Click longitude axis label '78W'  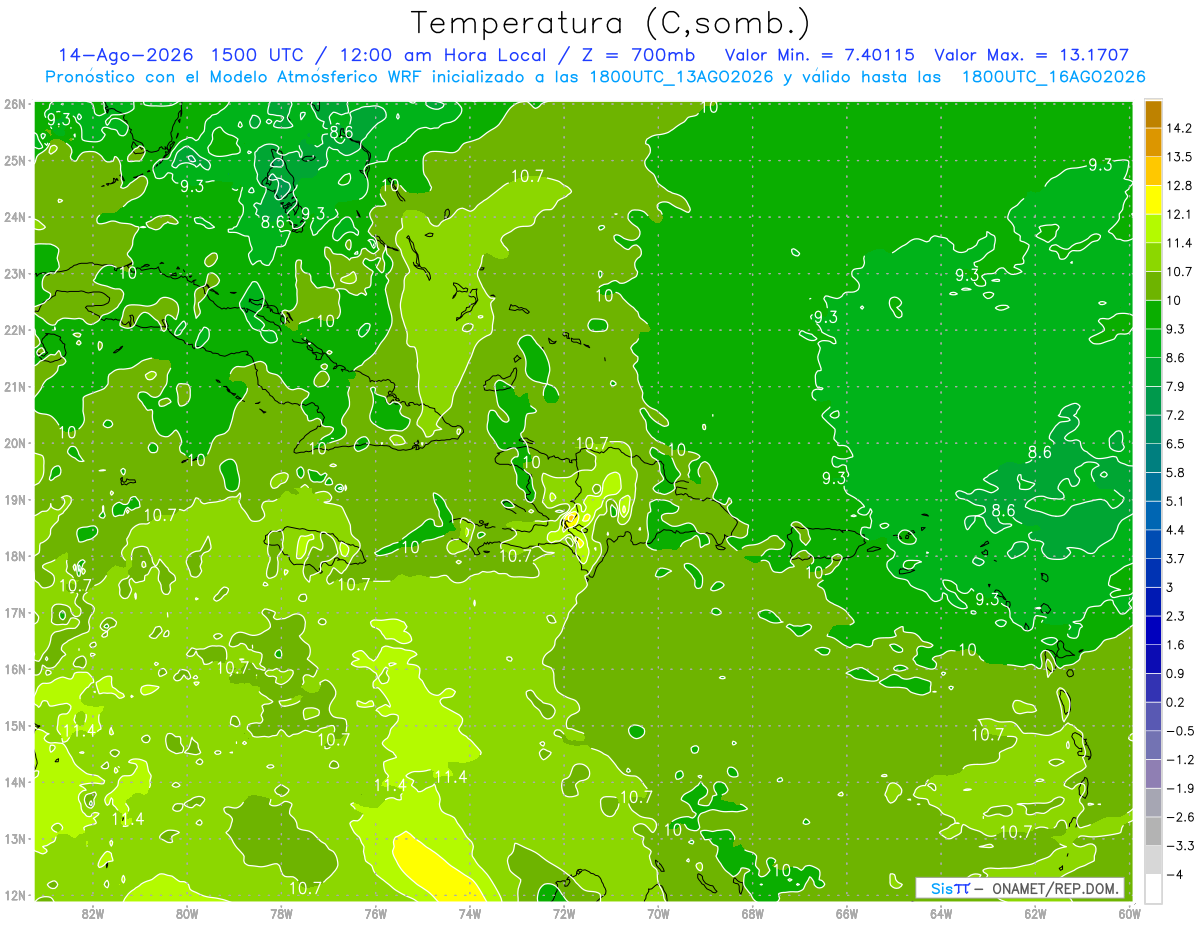[281, 912]
